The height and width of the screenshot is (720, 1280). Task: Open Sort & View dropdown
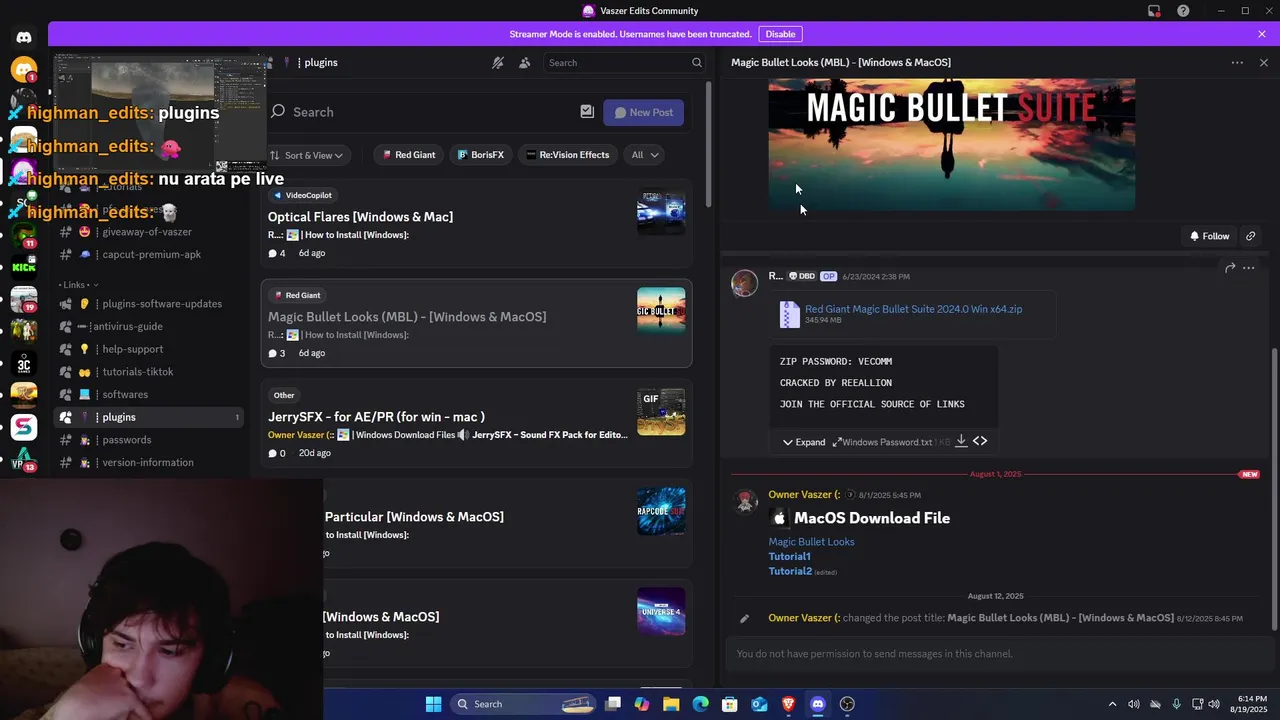307,155
